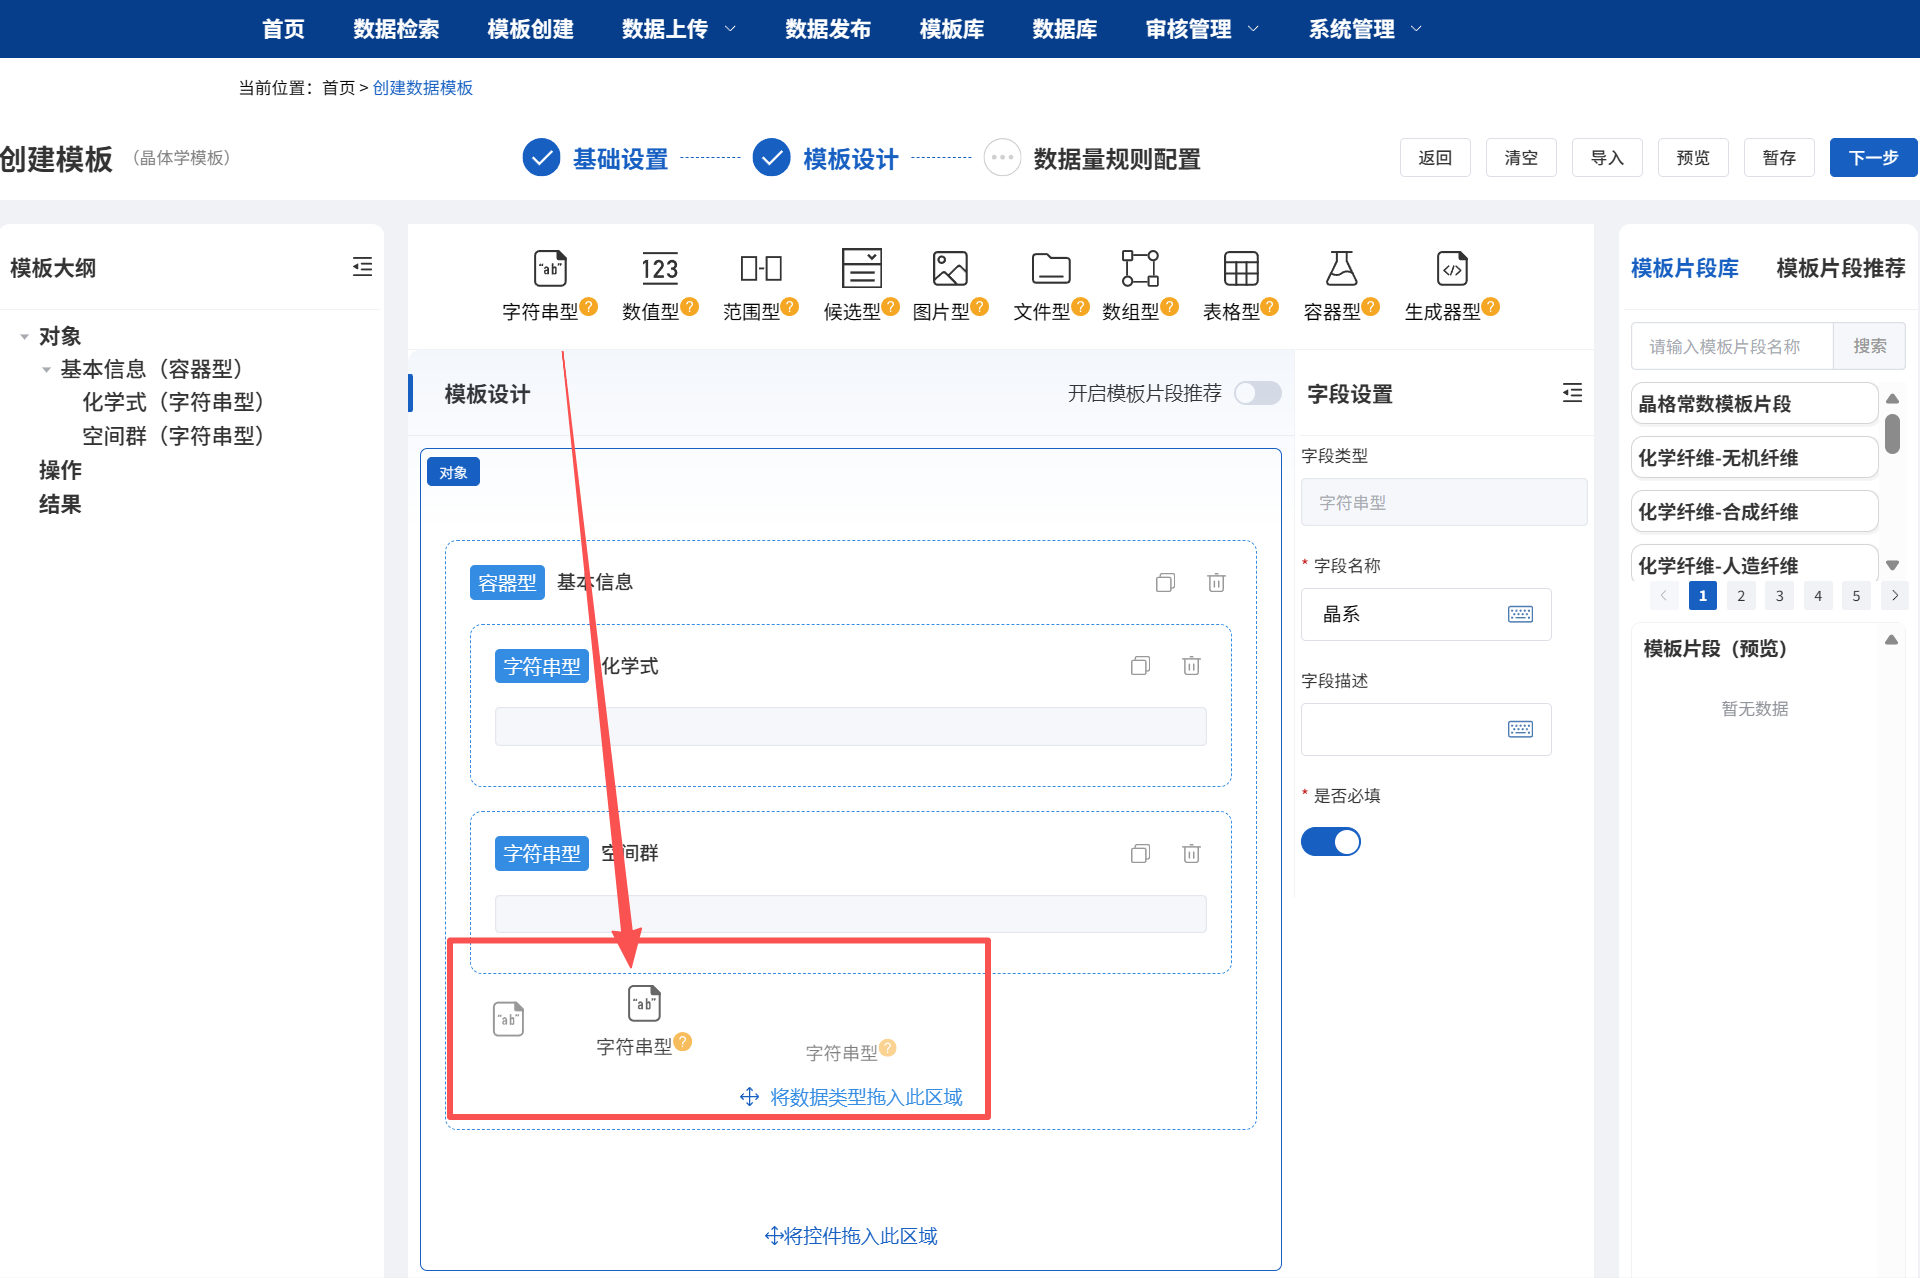1920x1278 pixels.
Task: Click the copy icon on 化学式 field
Action: click(1140, 665)
